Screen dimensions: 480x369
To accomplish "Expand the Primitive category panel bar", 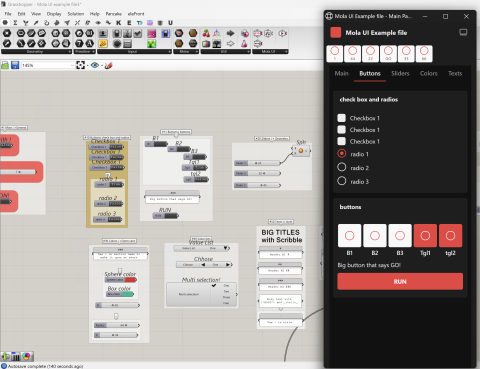I will pyautogui.click(x=85, y=52).
